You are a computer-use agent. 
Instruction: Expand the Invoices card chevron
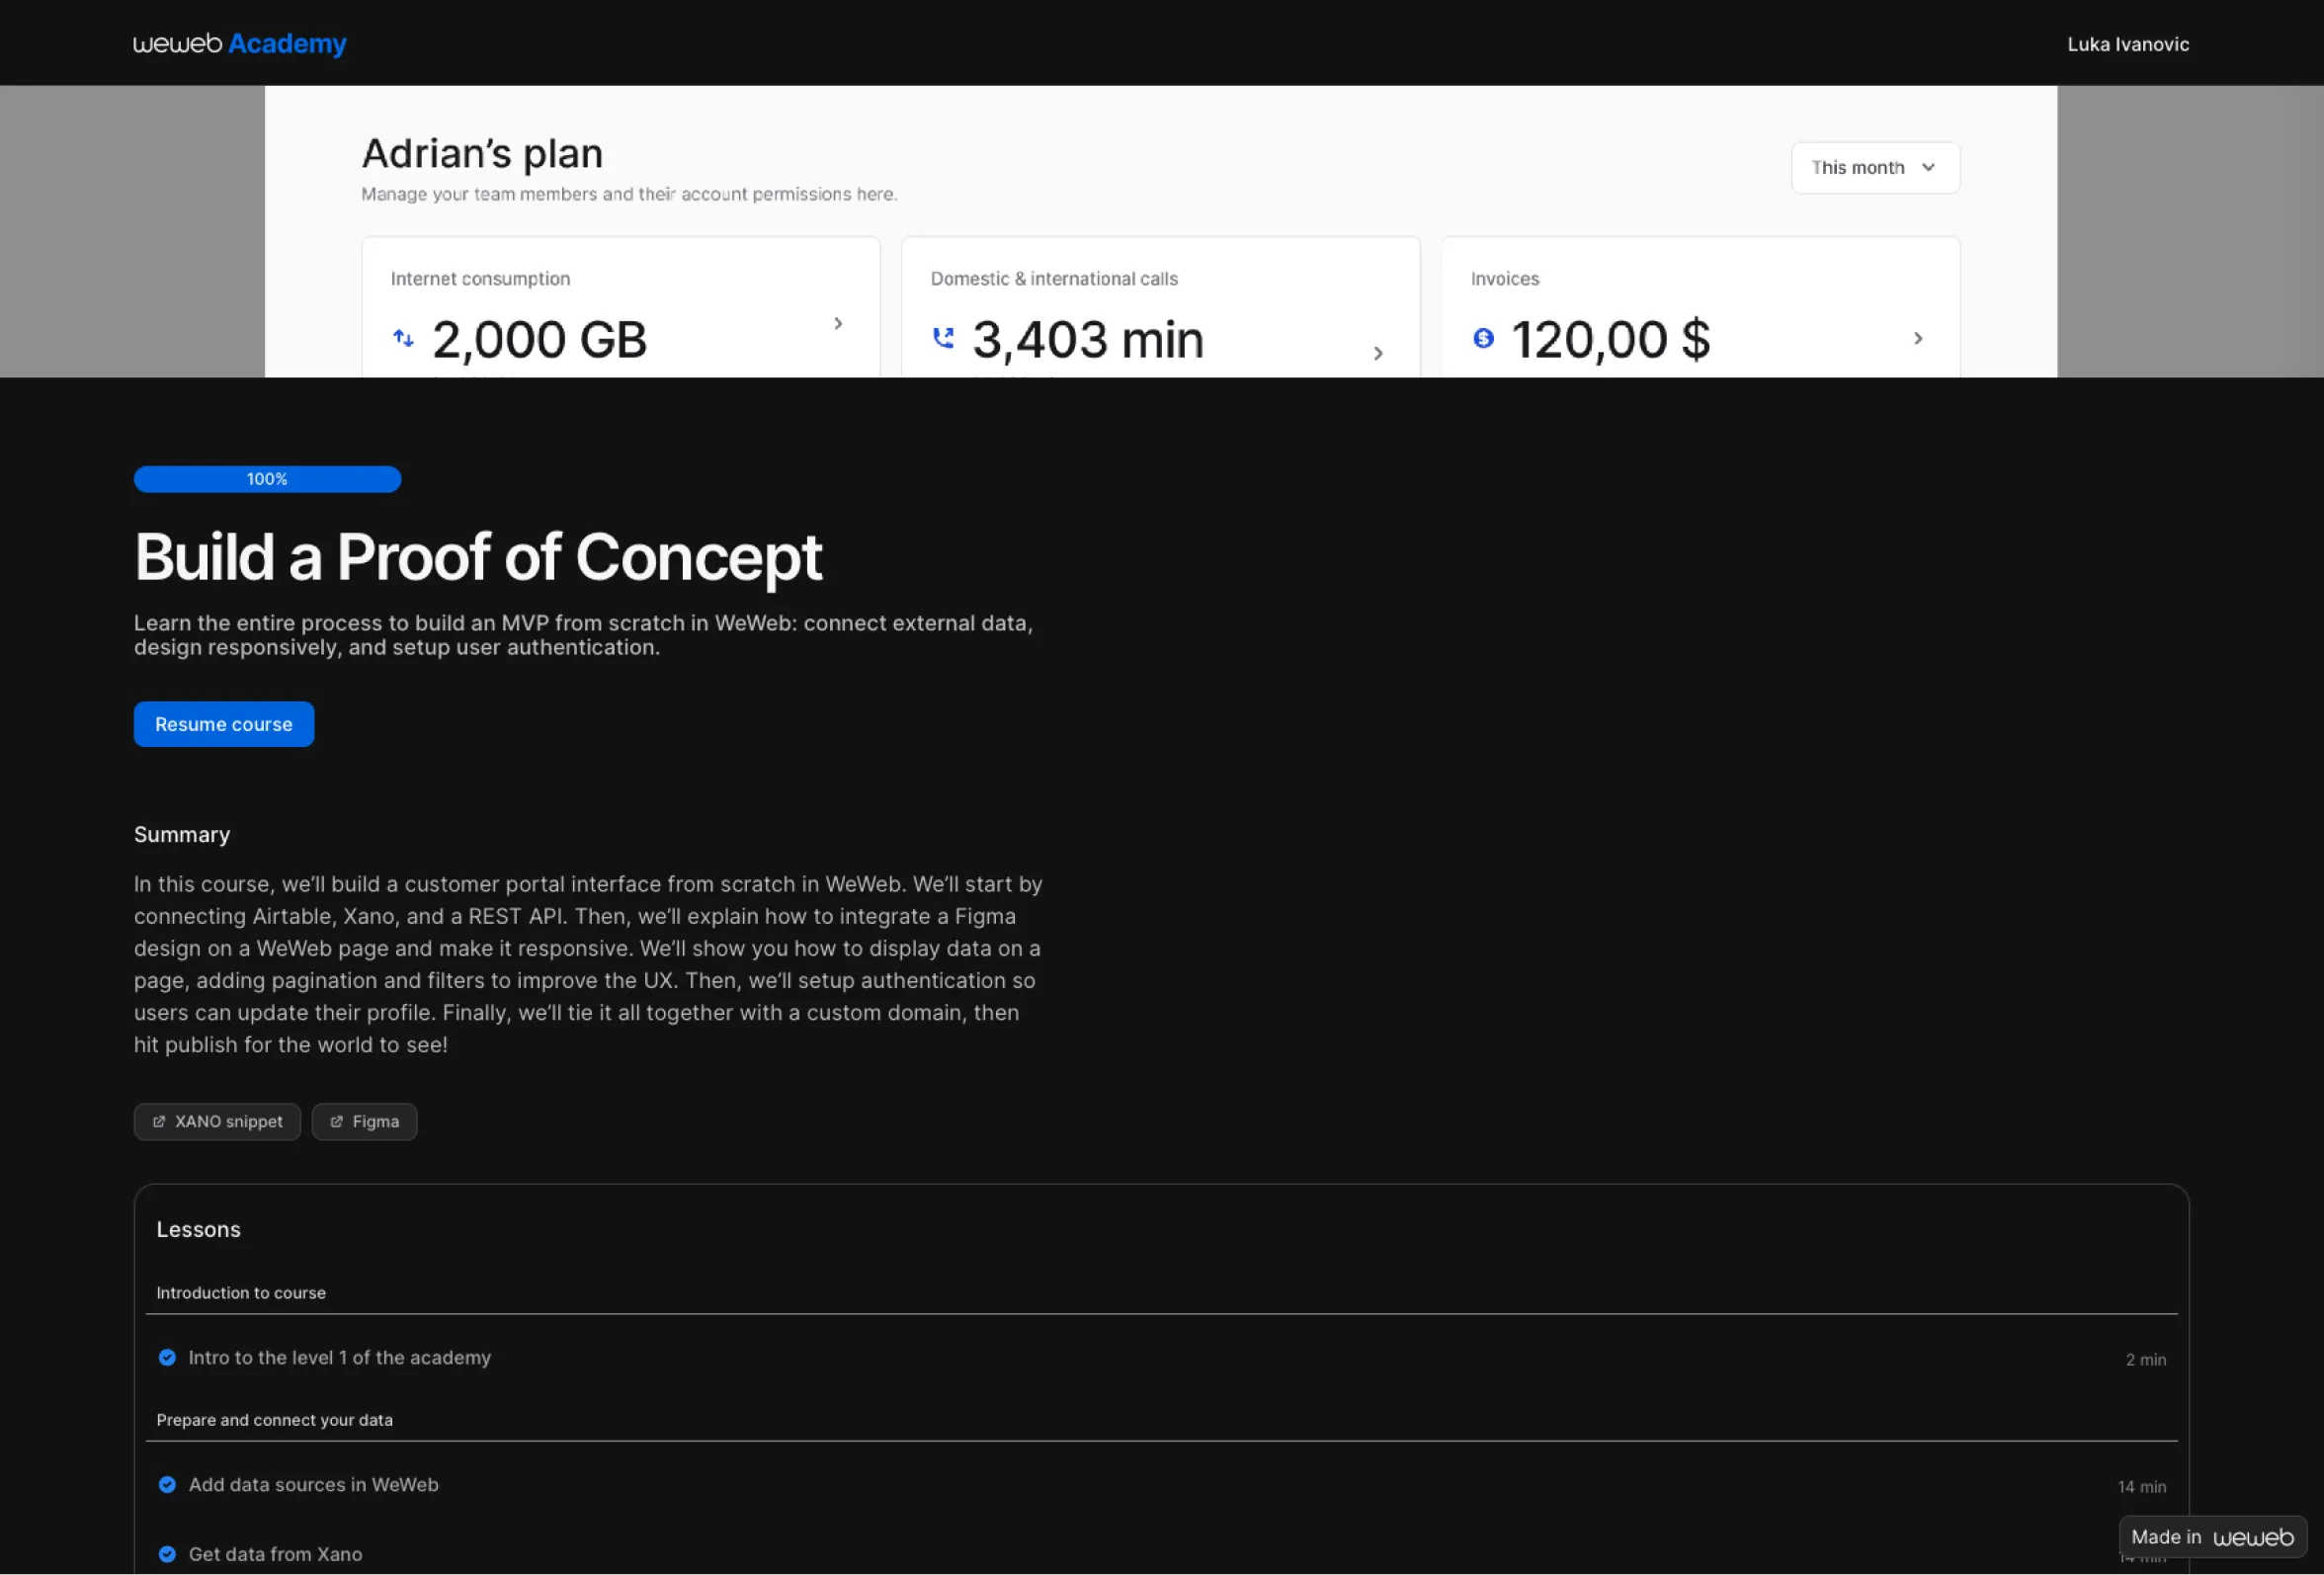click(1917, 338)
